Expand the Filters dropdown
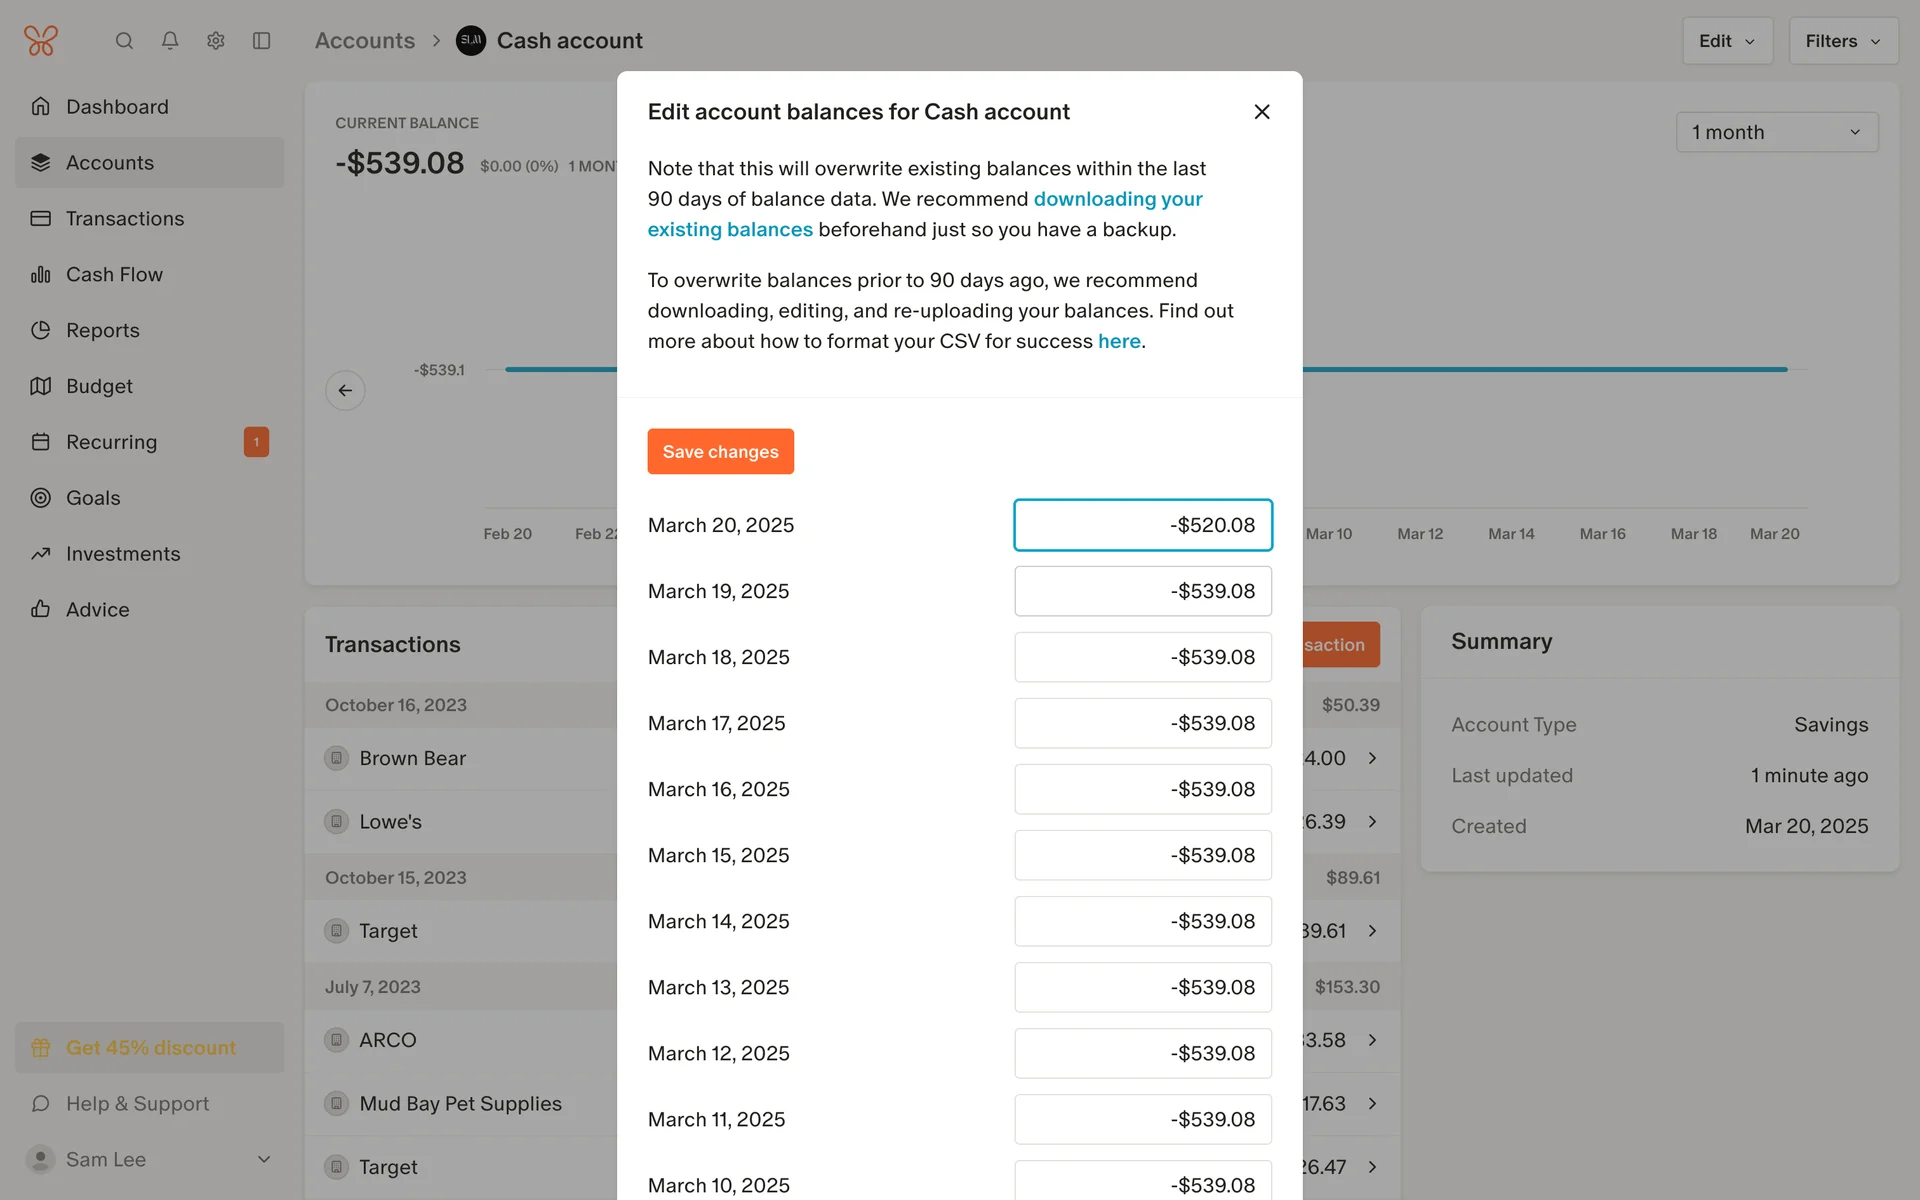The height and width of the screenshot is (1200, 1920). (1843, 41)
